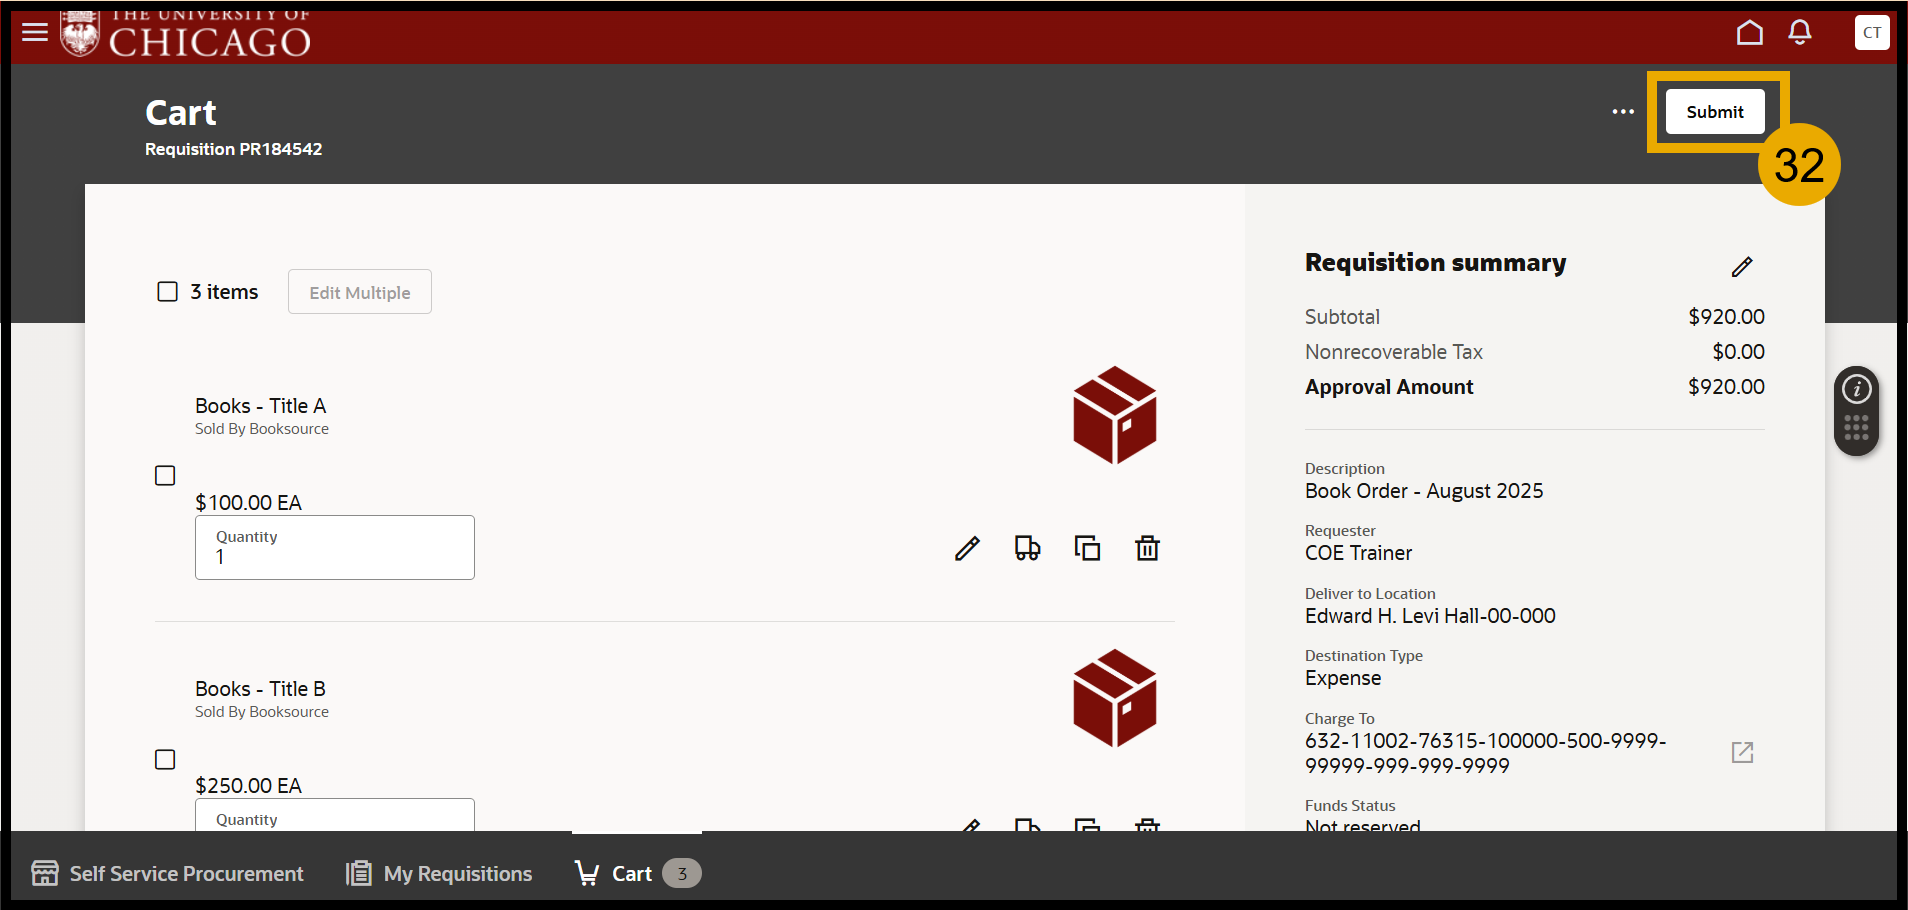Click the Quantity field for Books - Title A
Image resolution: width=1908 pixels, height=910 pixels.
[x=335, y=547]
